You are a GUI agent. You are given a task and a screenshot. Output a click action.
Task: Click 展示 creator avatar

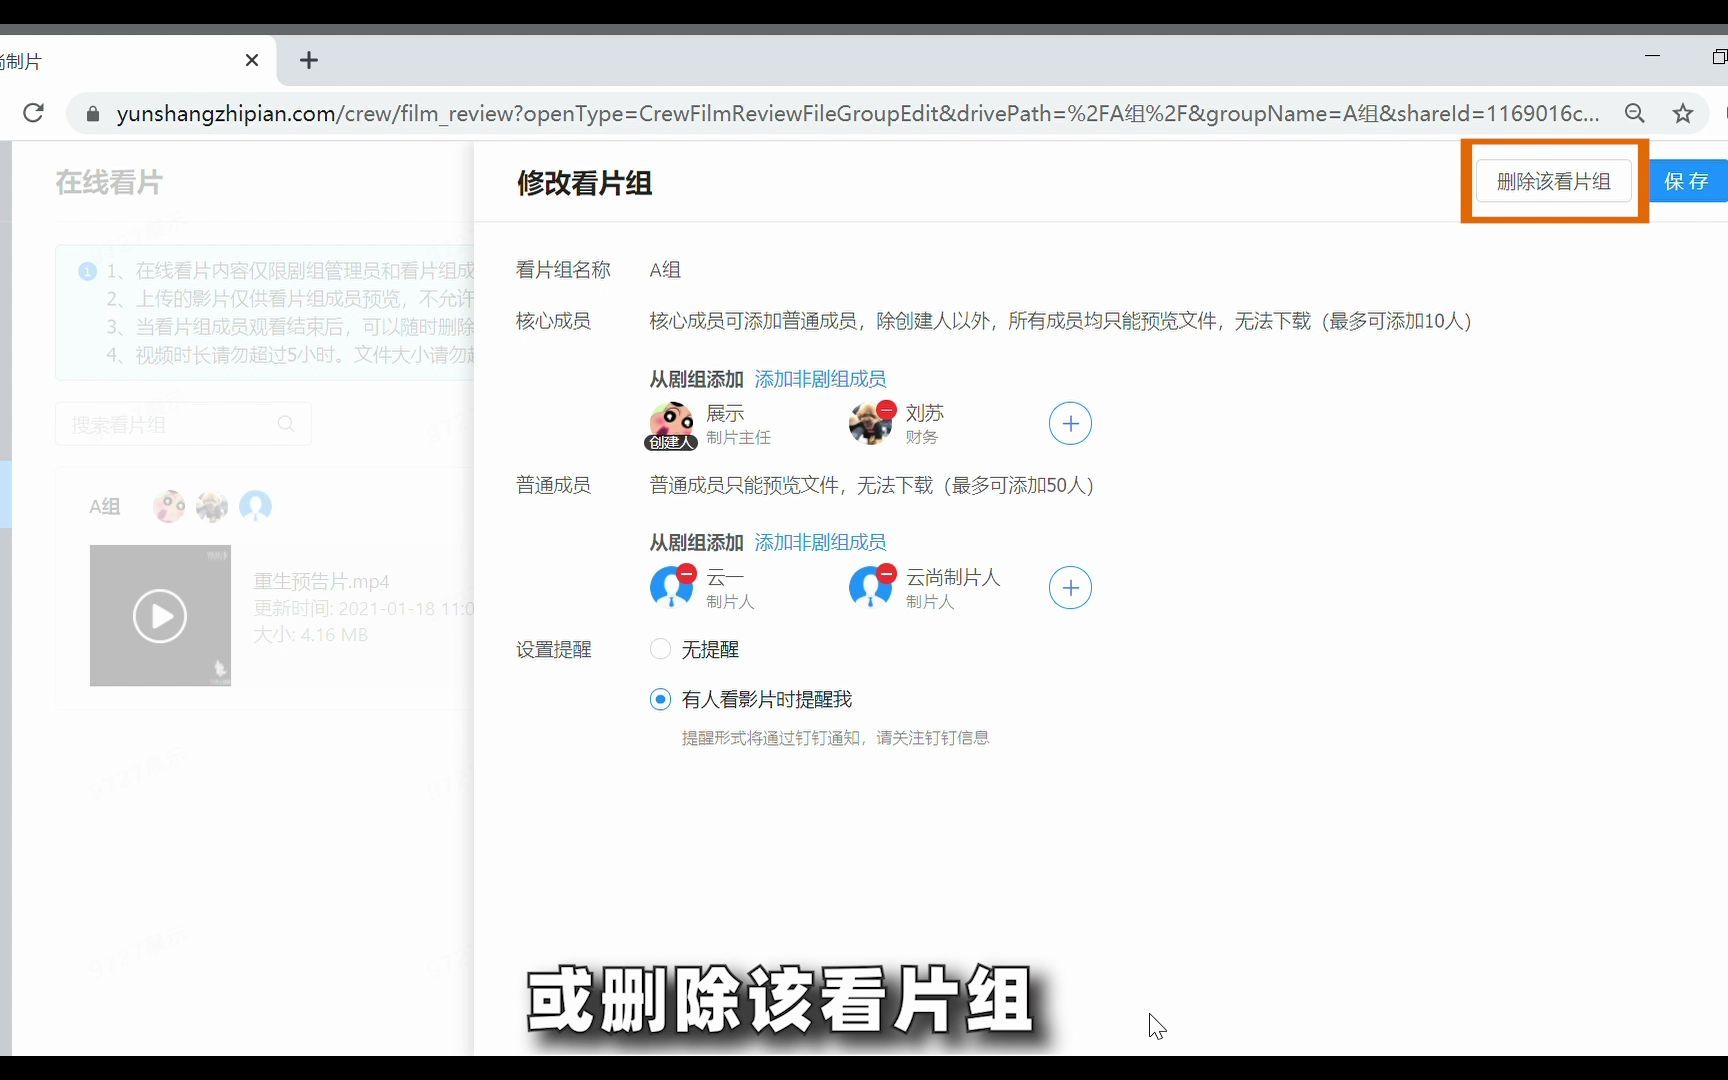coord(671,424)
